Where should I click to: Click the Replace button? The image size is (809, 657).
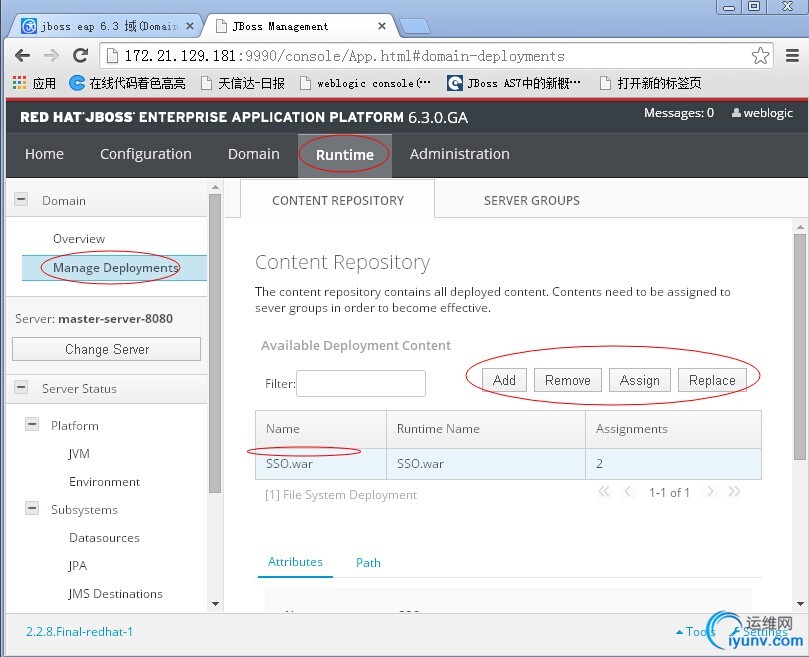pyautogui.click(x=712, y=380)
